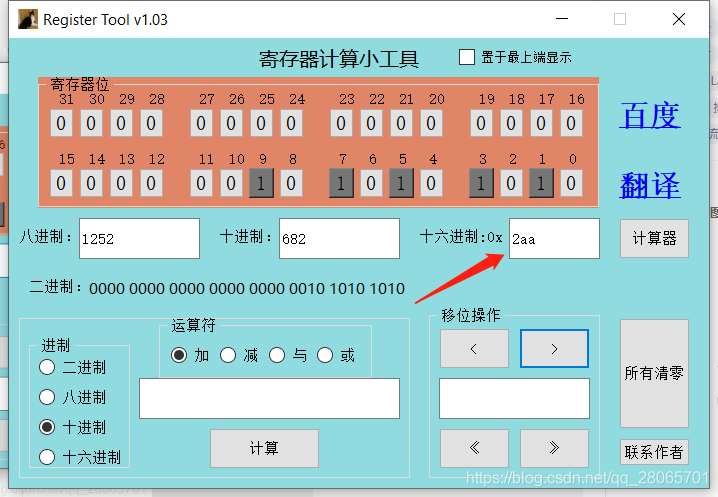Image resolution: width=718 pixels, height=497 pixels.
Task: Click into the 十六进制 hex field
Action: coord(554,239)
